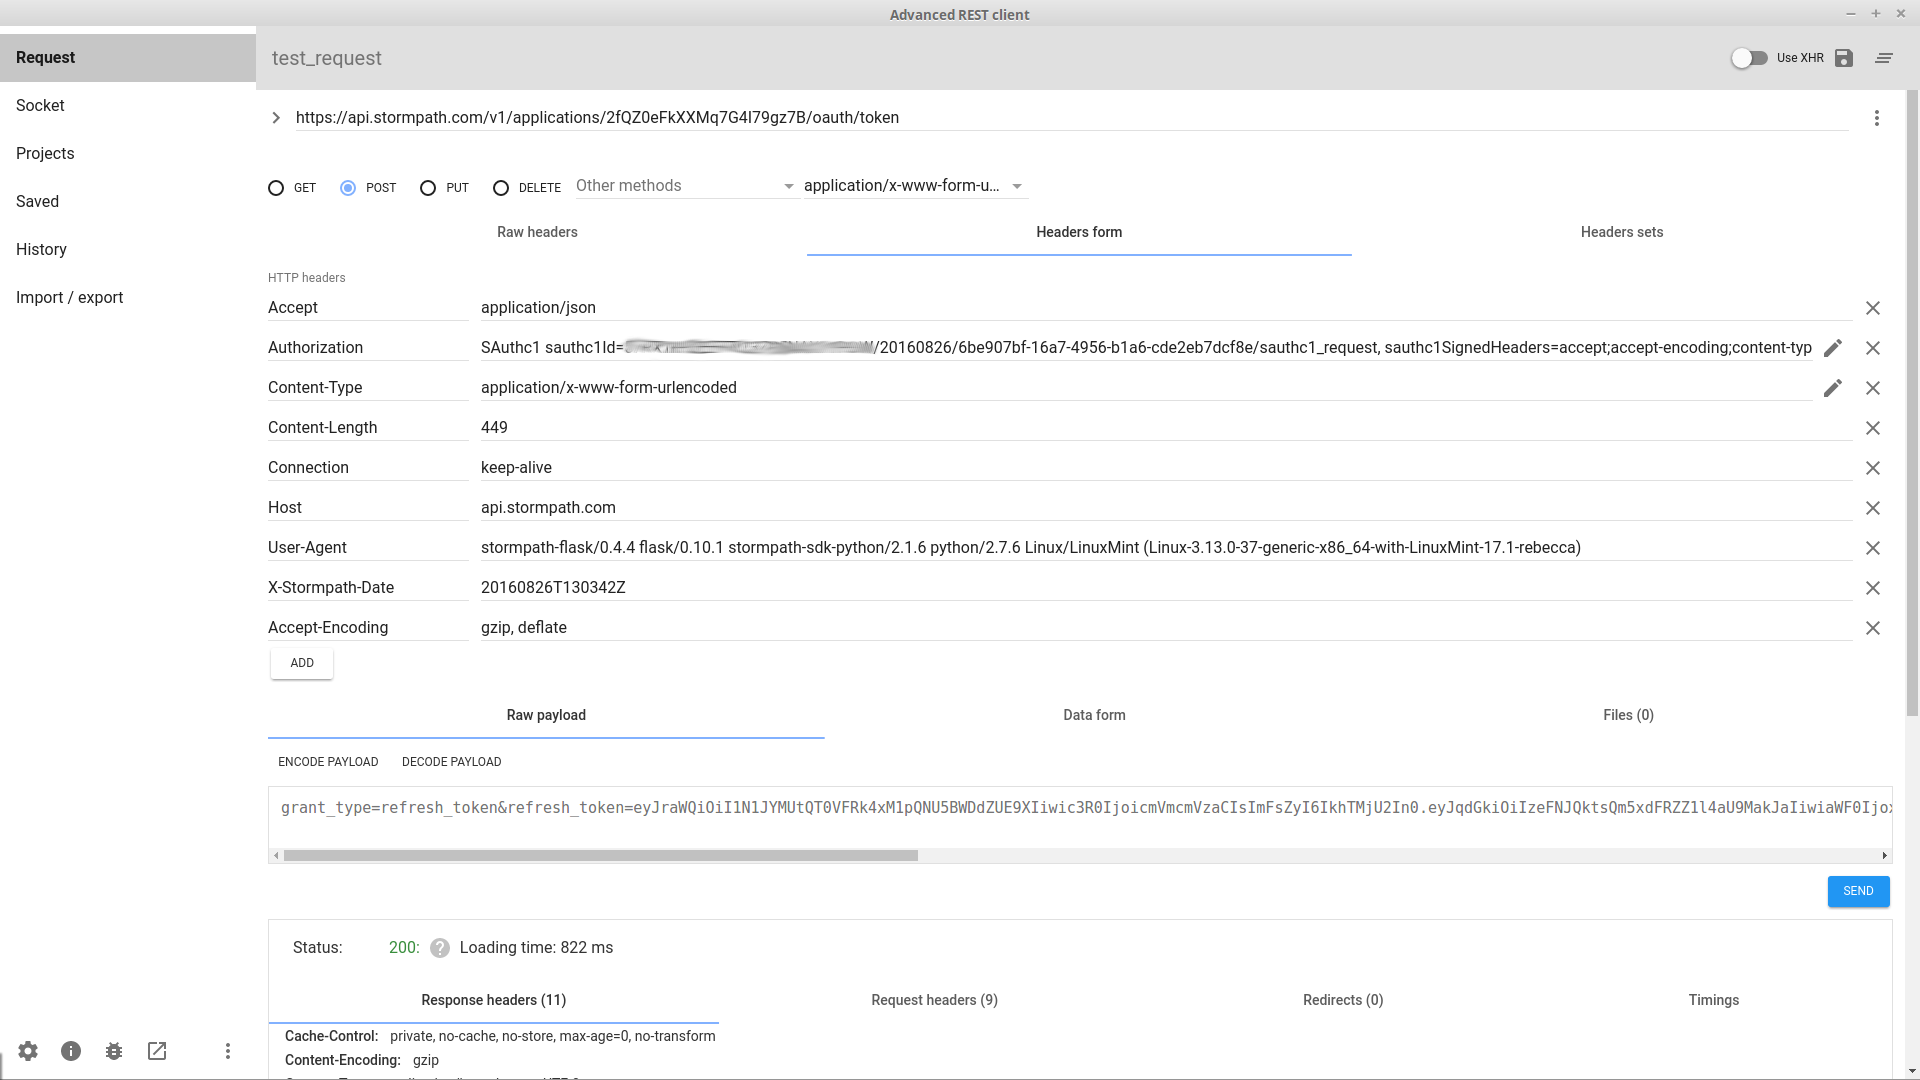Remove the Content-Length header

pyautogui.click(x=1873, y=428)
